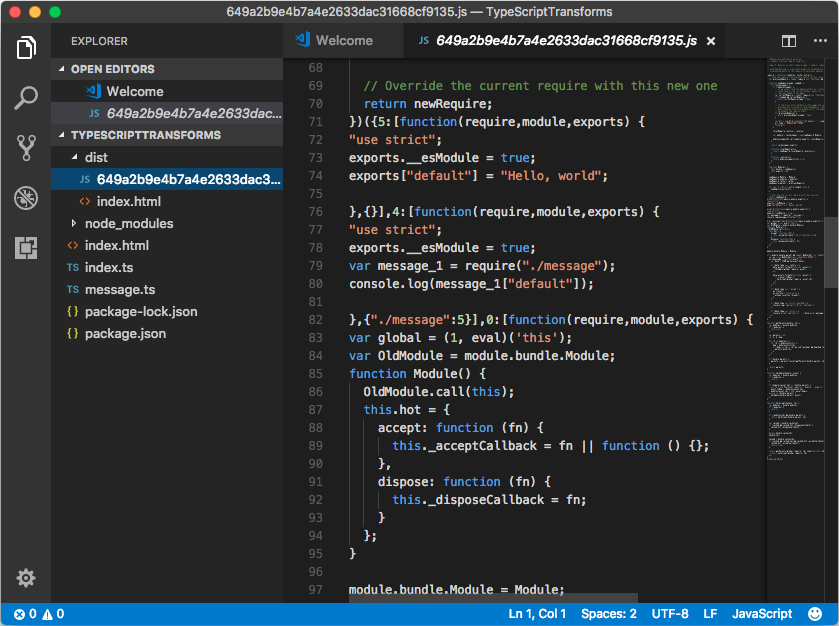Select the JS file in Open Editors
Screen dimensions: 839x626
coord(167,113)
